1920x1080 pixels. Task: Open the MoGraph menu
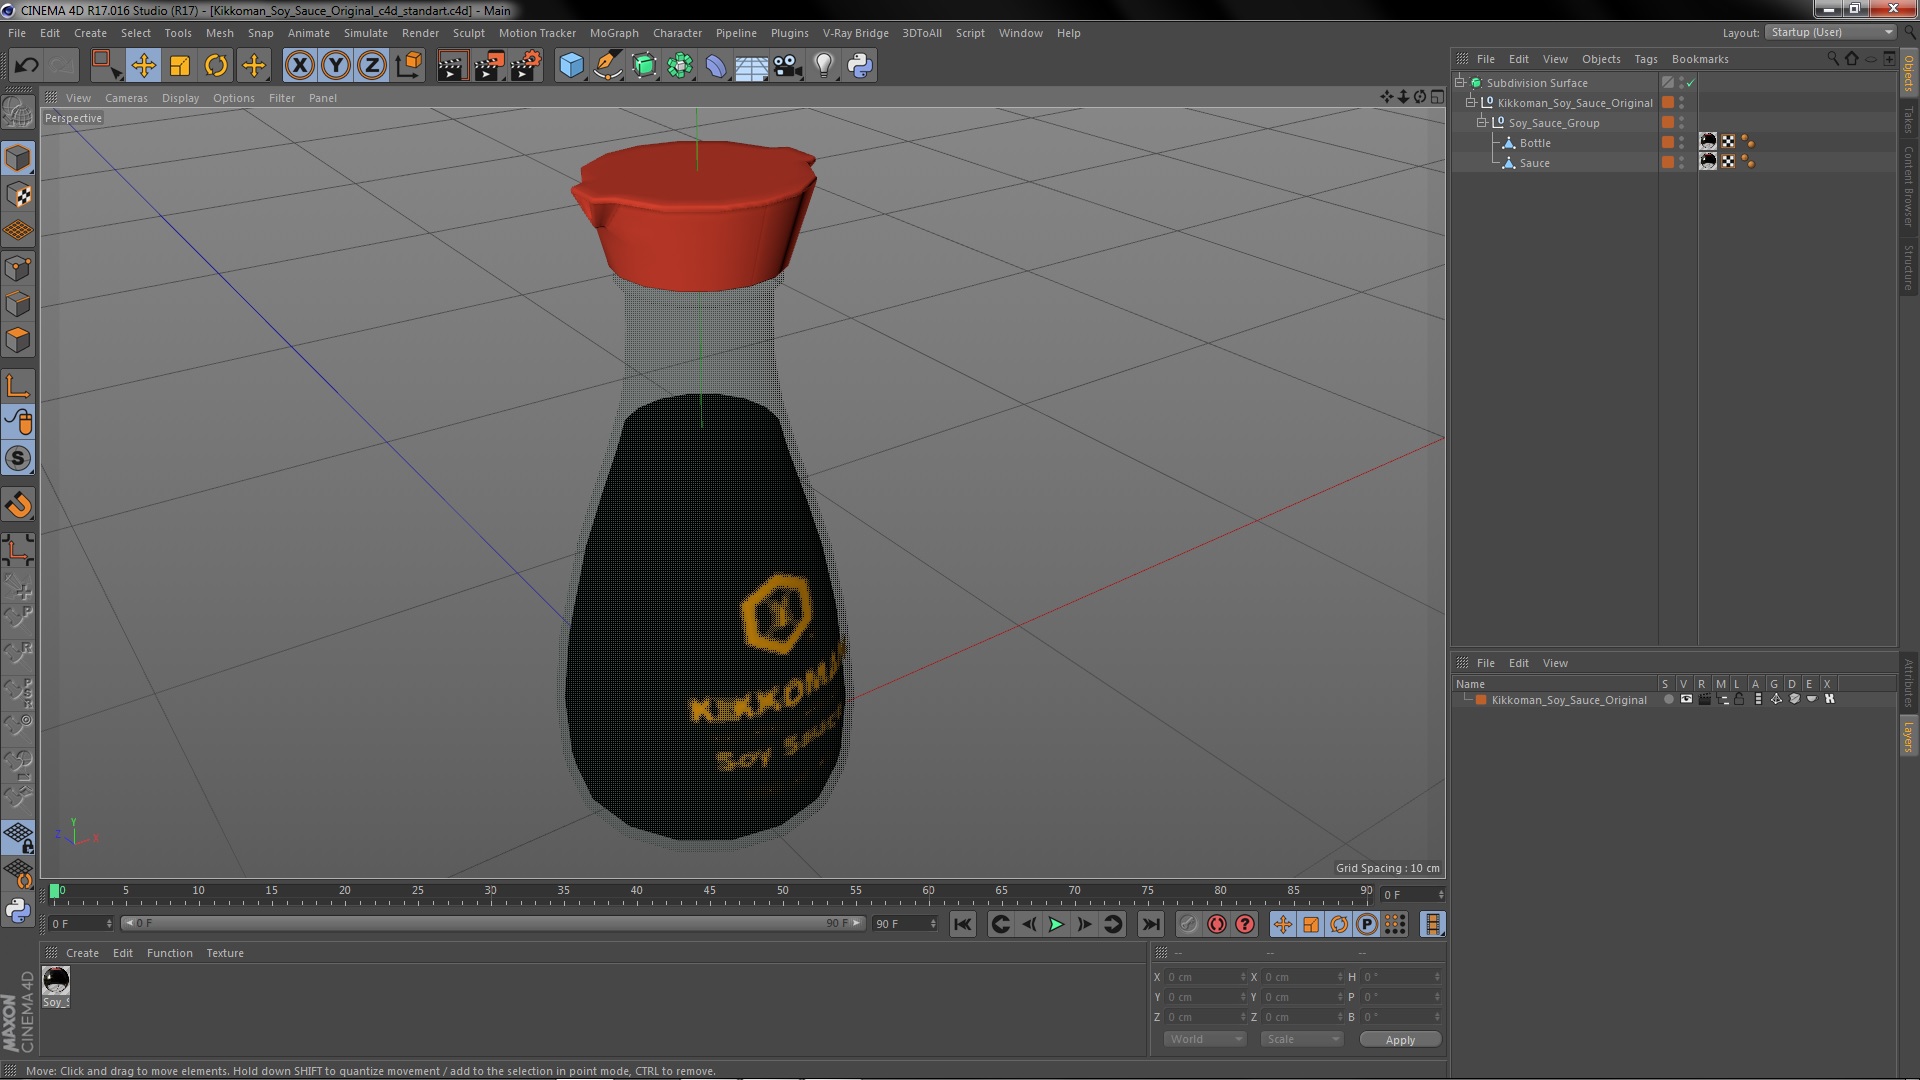(x=613, y=33)
